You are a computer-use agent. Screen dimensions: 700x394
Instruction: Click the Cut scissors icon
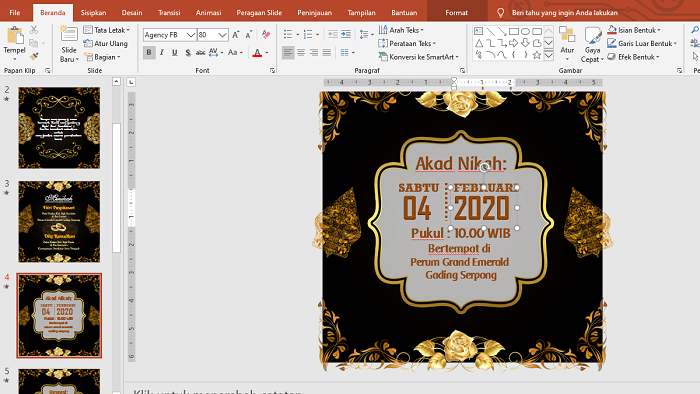coord(34,30)
